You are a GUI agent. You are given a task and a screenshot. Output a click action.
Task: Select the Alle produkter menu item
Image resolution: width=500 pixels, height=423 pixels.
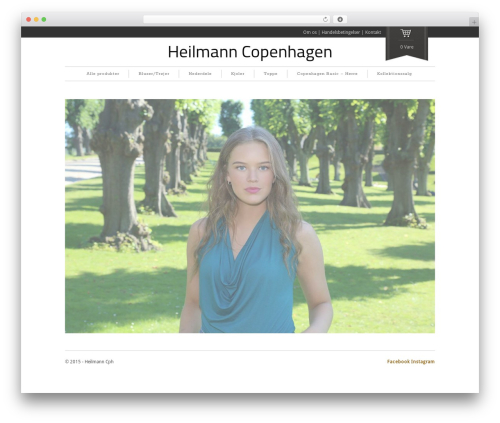point(103,74)
